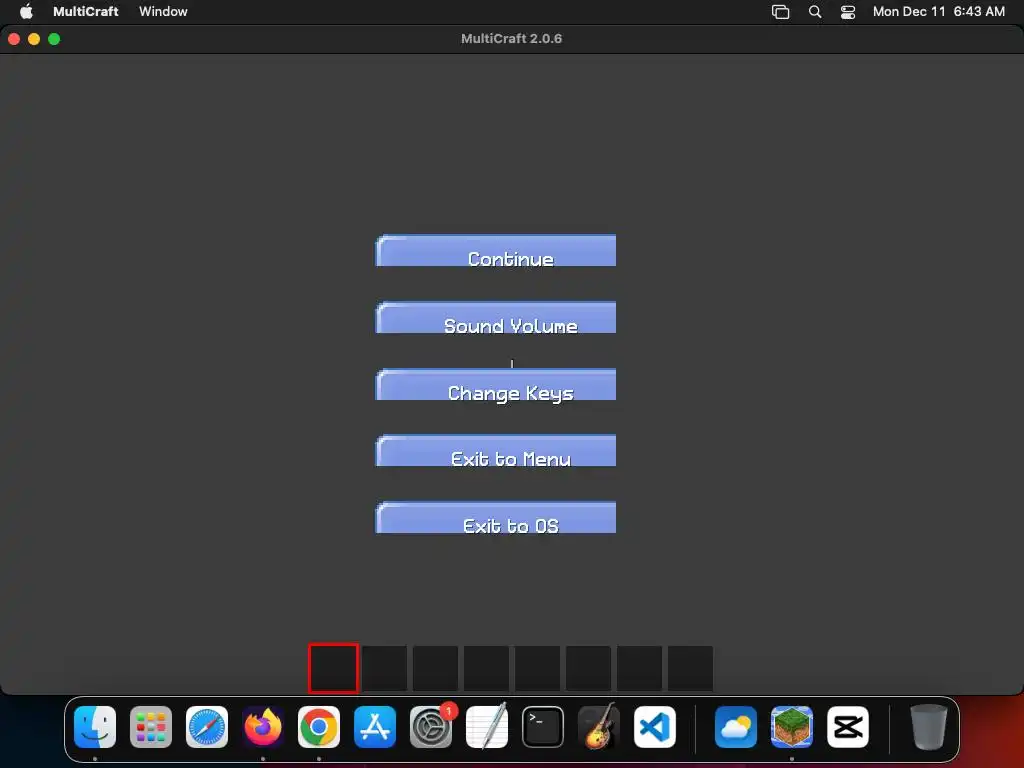Image resolution: width=1024 pixels, height=768 pixels.
Task: Open System Settings from the Dock
Action: (x=431, y=727)
